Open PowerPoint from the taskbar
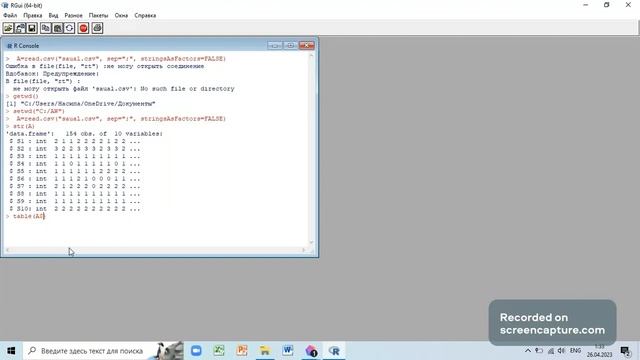The width and height of the screenshot is (640, 360). point(242,351)
